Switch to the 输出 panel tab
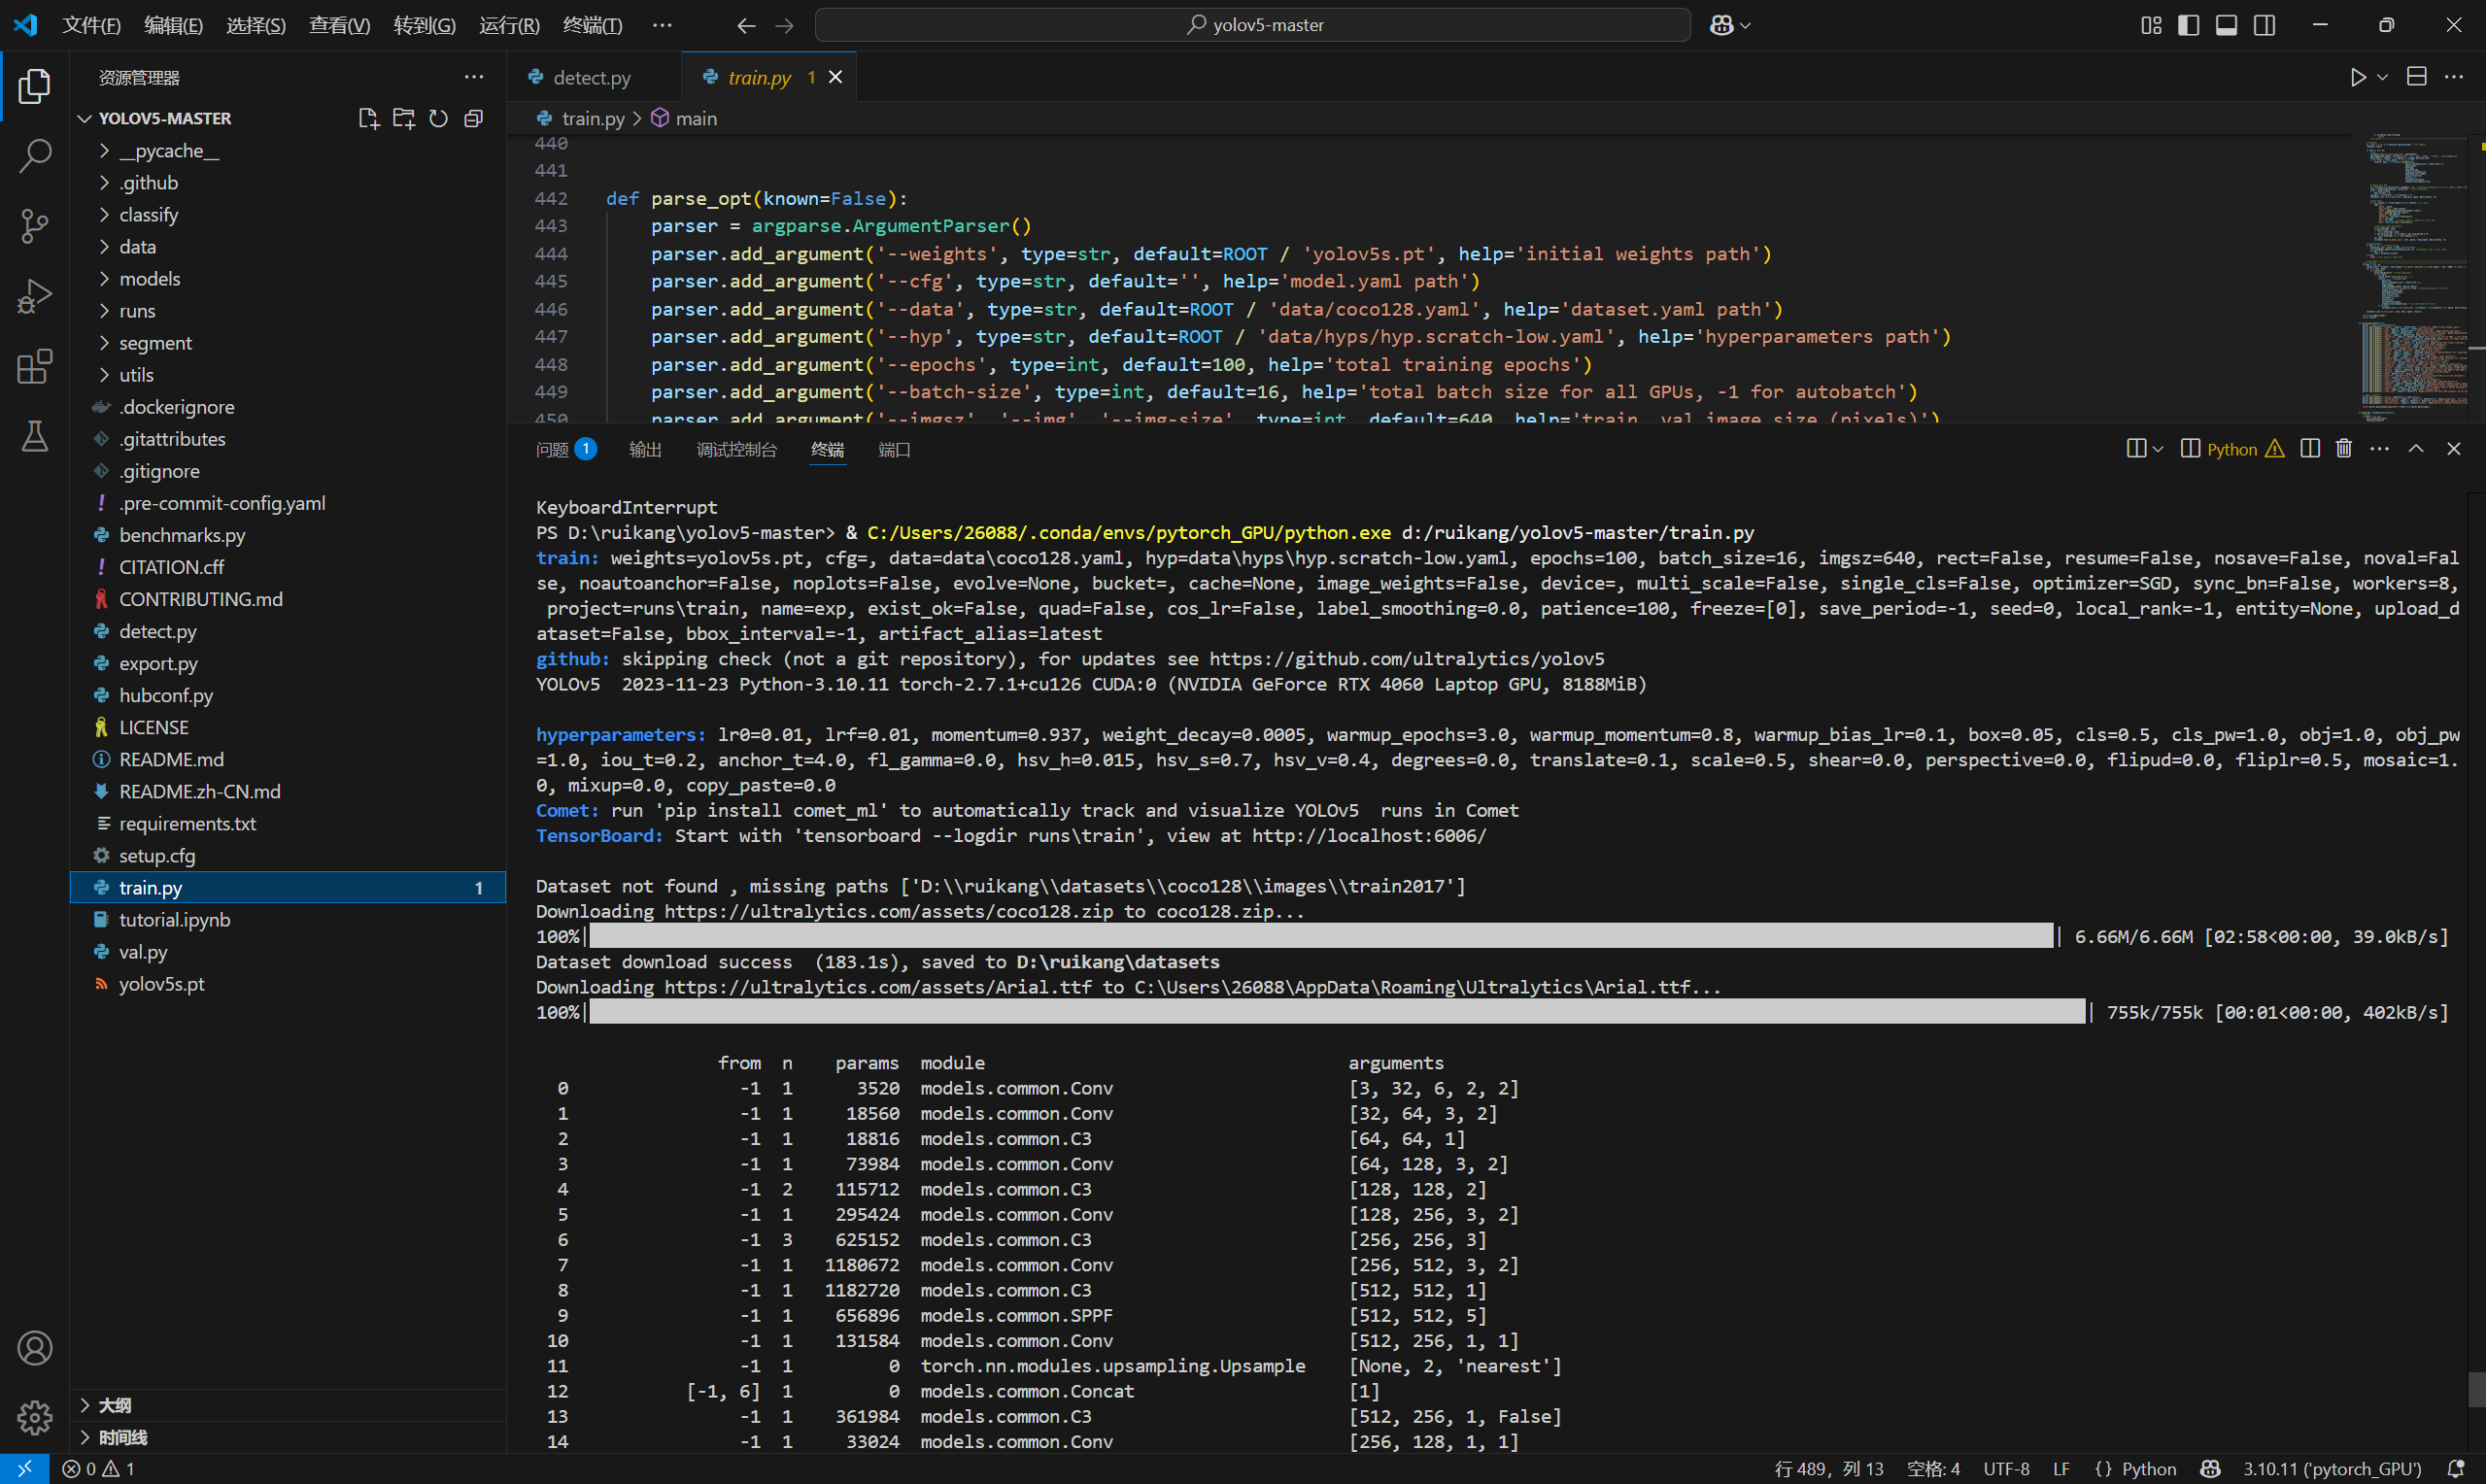 (x=645, y=450)
